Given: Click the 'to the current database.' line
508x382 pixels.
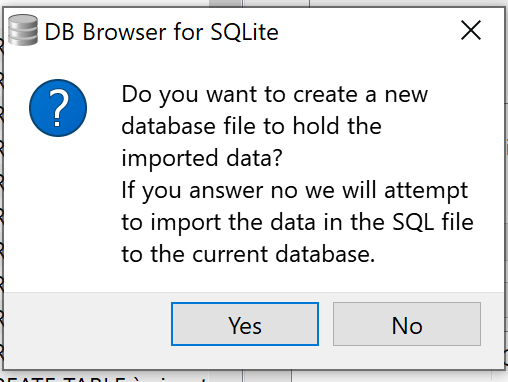Looking at the screenshot, I should [x=248, y=254].
